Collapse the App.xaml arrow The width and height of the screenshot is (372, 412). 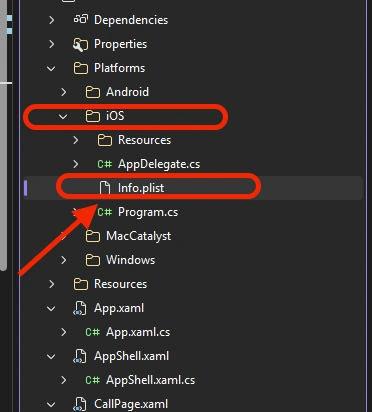(51, 309)
